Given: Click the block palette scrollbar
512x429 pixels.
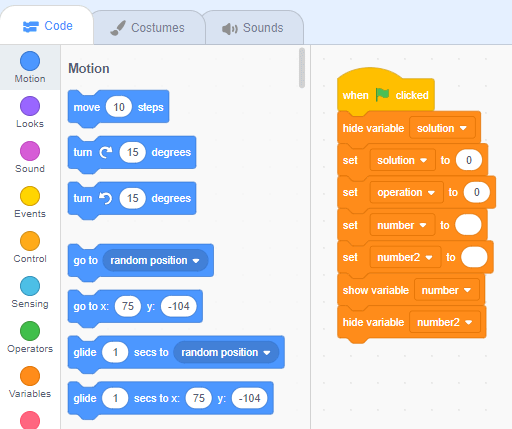Looking at the screenshot, I should coord(302,68).
